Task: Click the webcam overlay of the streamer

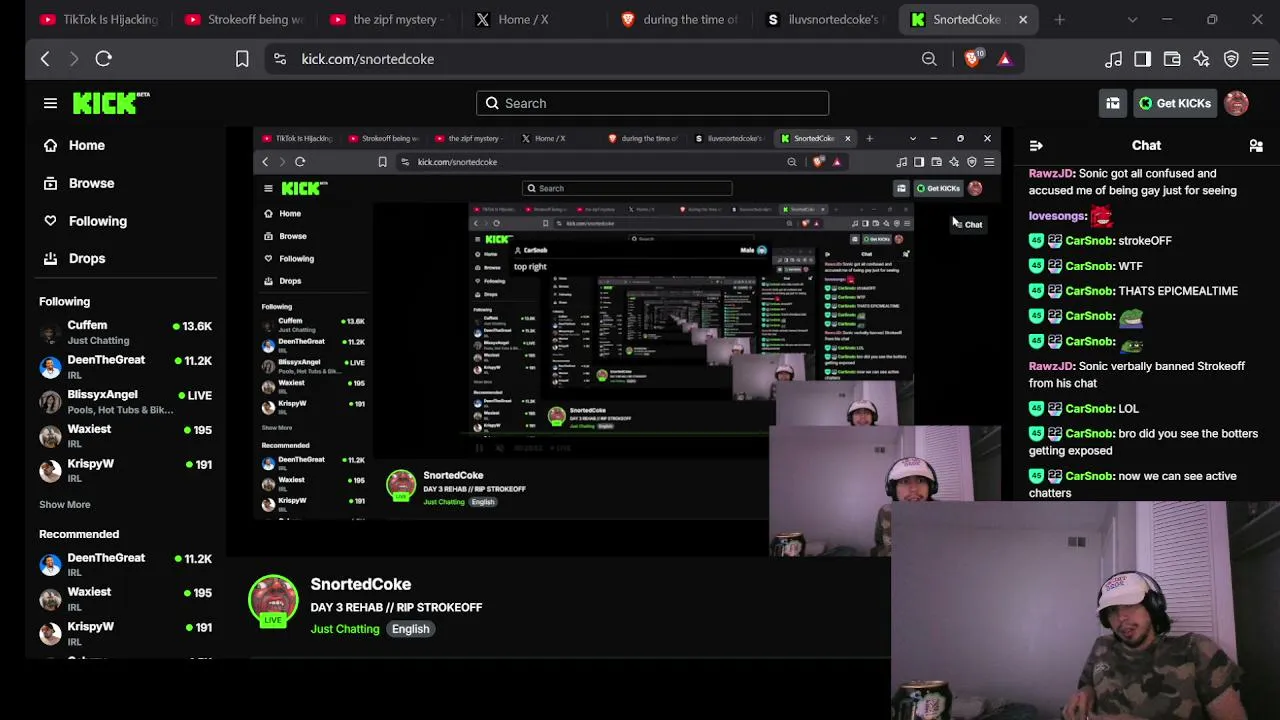Action: 1085,610
